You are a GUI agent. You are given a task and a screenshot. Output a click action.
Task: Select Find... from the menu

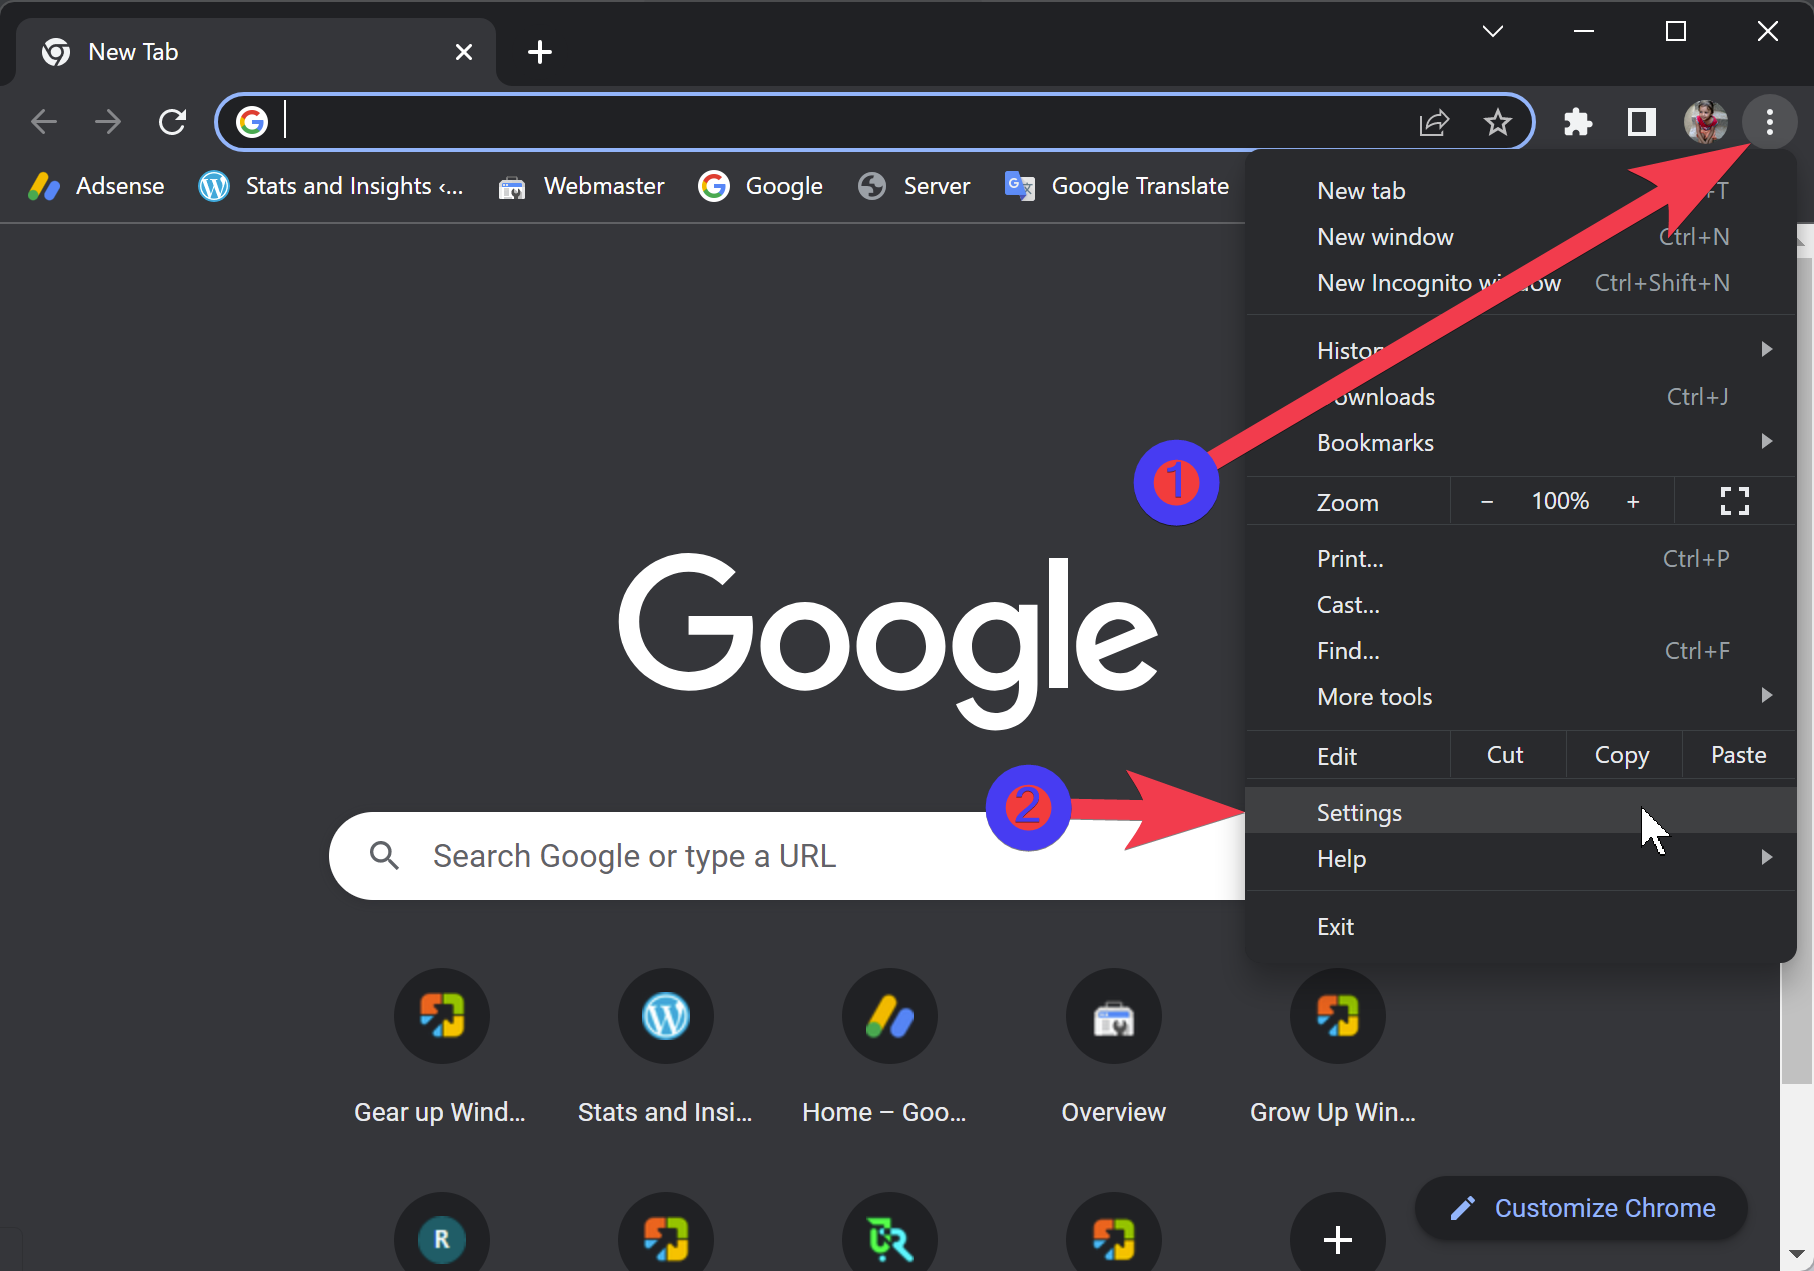point(1521,651)
